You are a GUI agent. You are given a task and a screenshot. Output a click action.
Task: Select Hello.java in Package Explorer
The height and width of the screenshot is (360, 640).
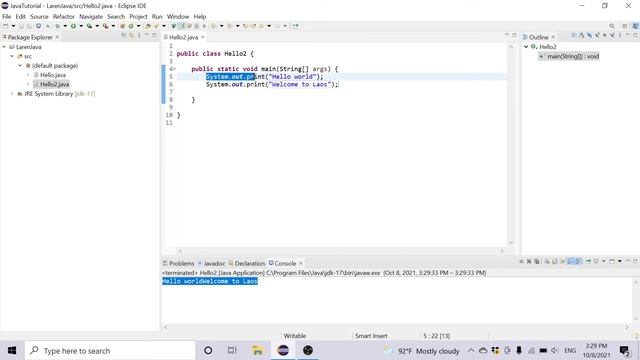(x=53, y=75)
